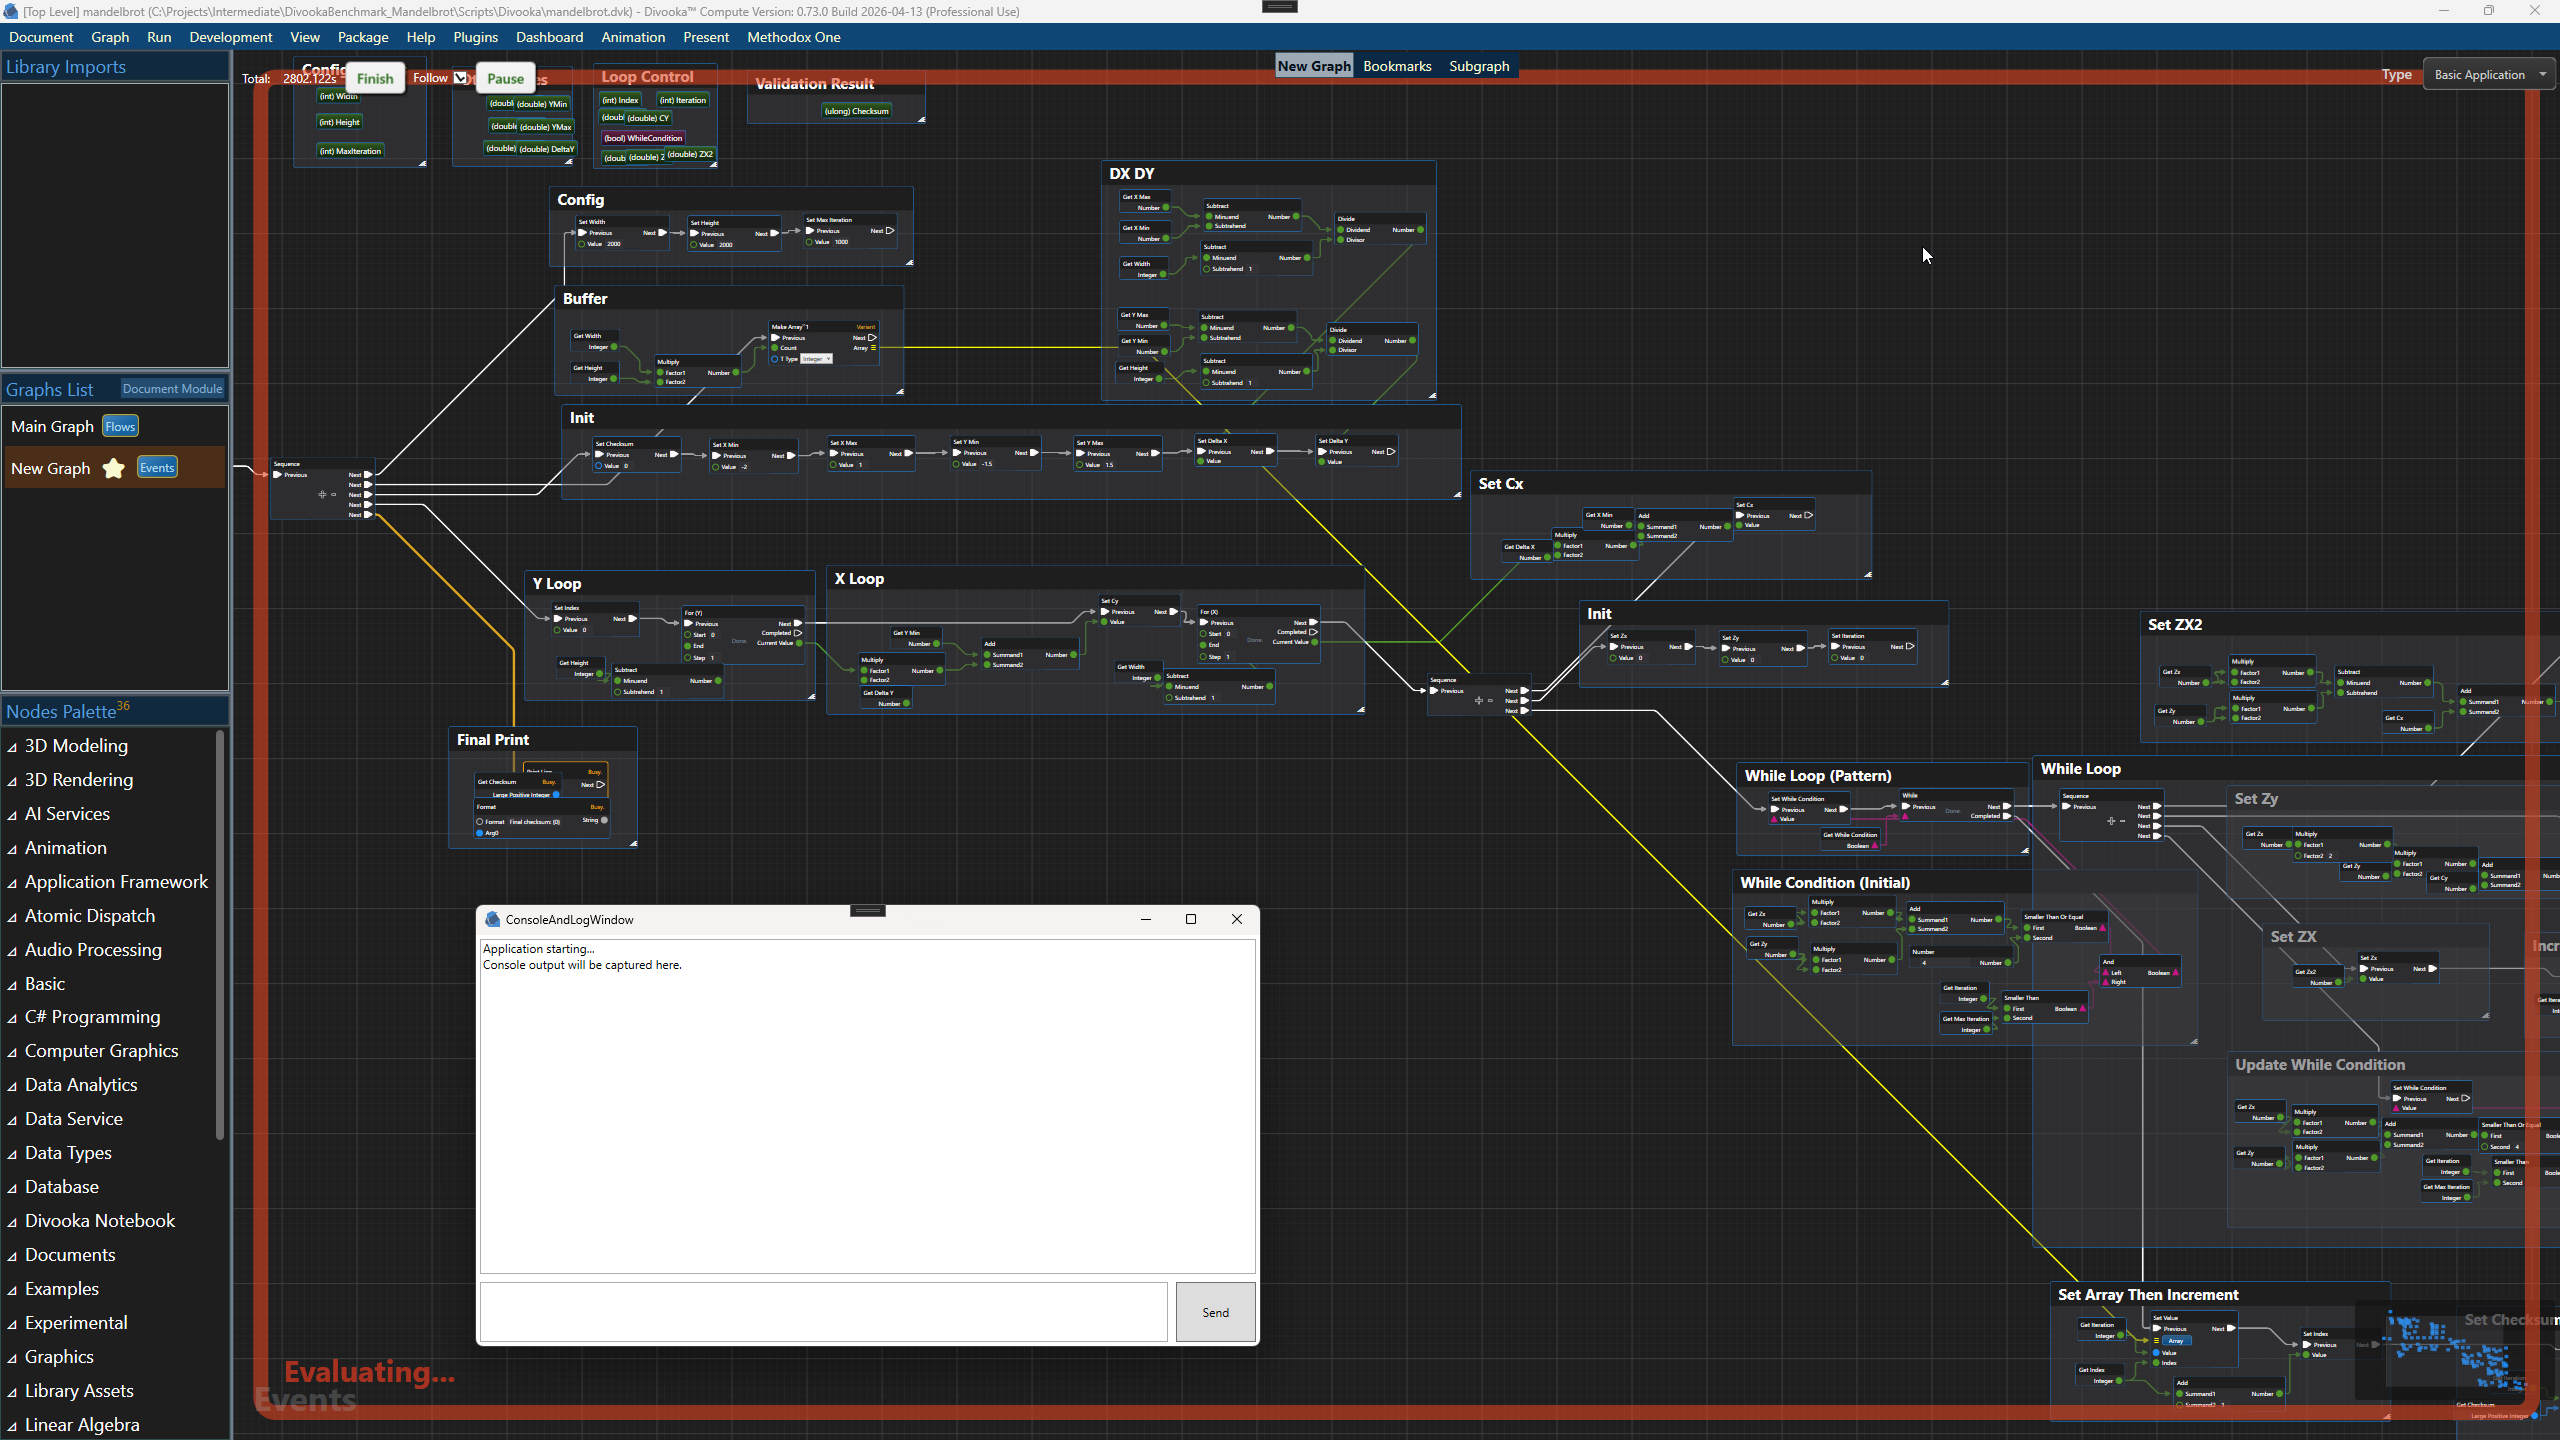The image size is (2560, 1440).
Task: Click the console message input field
Action: pos(824,1312)
